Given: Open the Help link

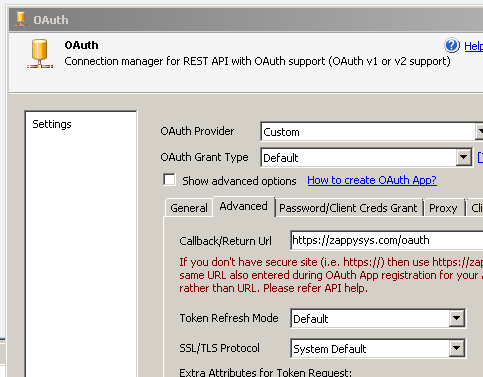Looking at the screenshot, I should [x=473, y=46].
